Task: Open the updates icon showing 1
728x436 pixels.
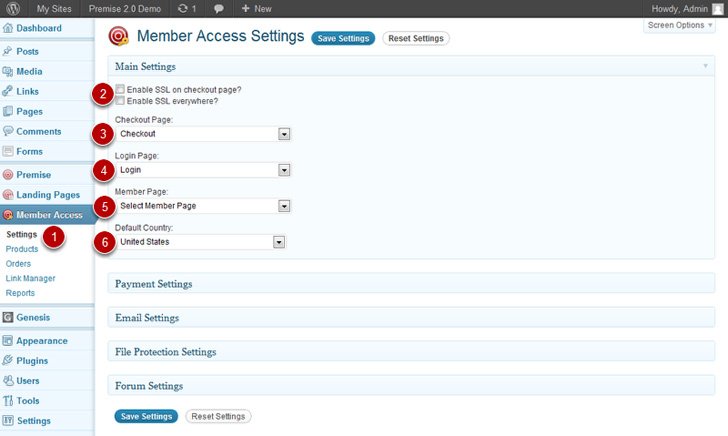Action: [187, 8]
